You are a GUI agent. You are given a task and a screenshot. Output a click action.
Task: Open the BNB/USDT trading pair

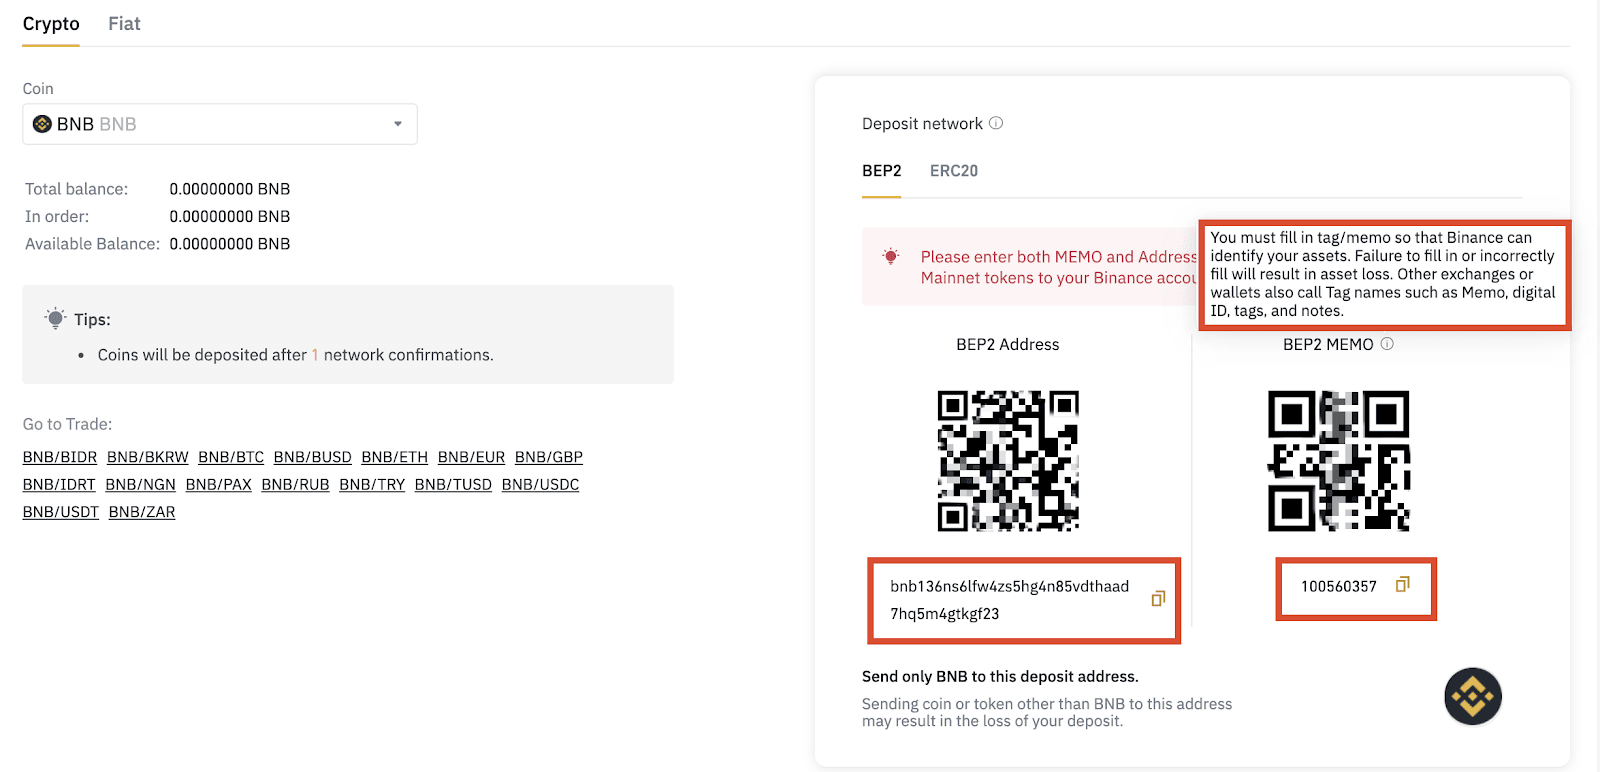click(x=61, y=512)
